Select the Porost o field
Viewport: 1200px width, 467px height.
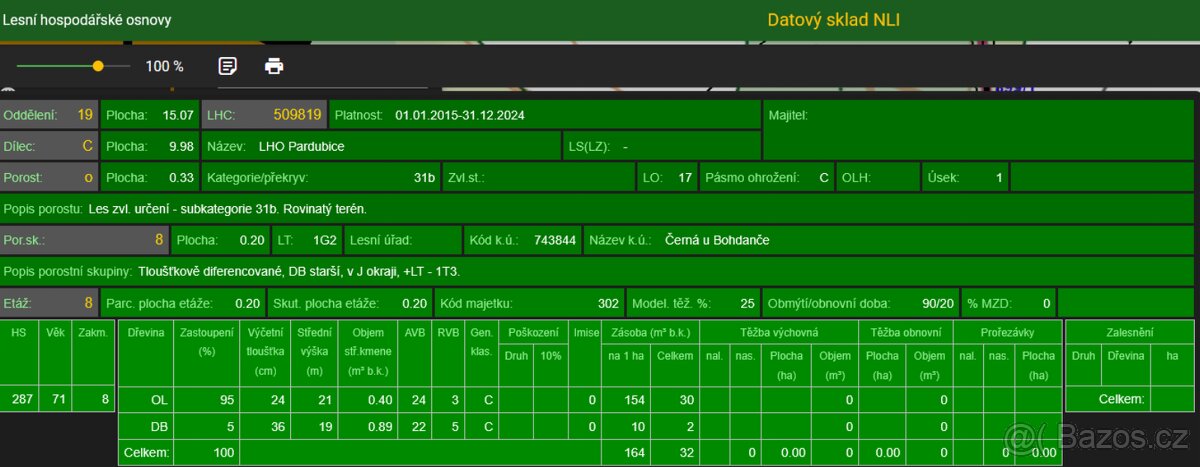pos(49,178)
